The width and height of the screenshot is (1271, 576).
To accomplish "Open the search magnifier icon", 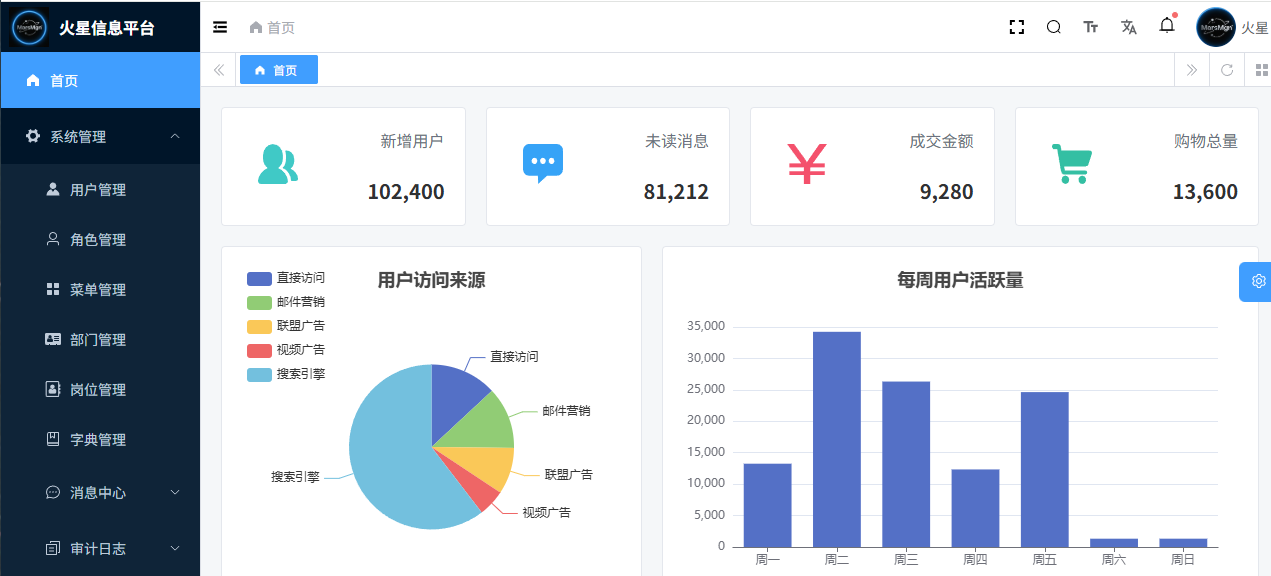I will [x=1054, y=27].
